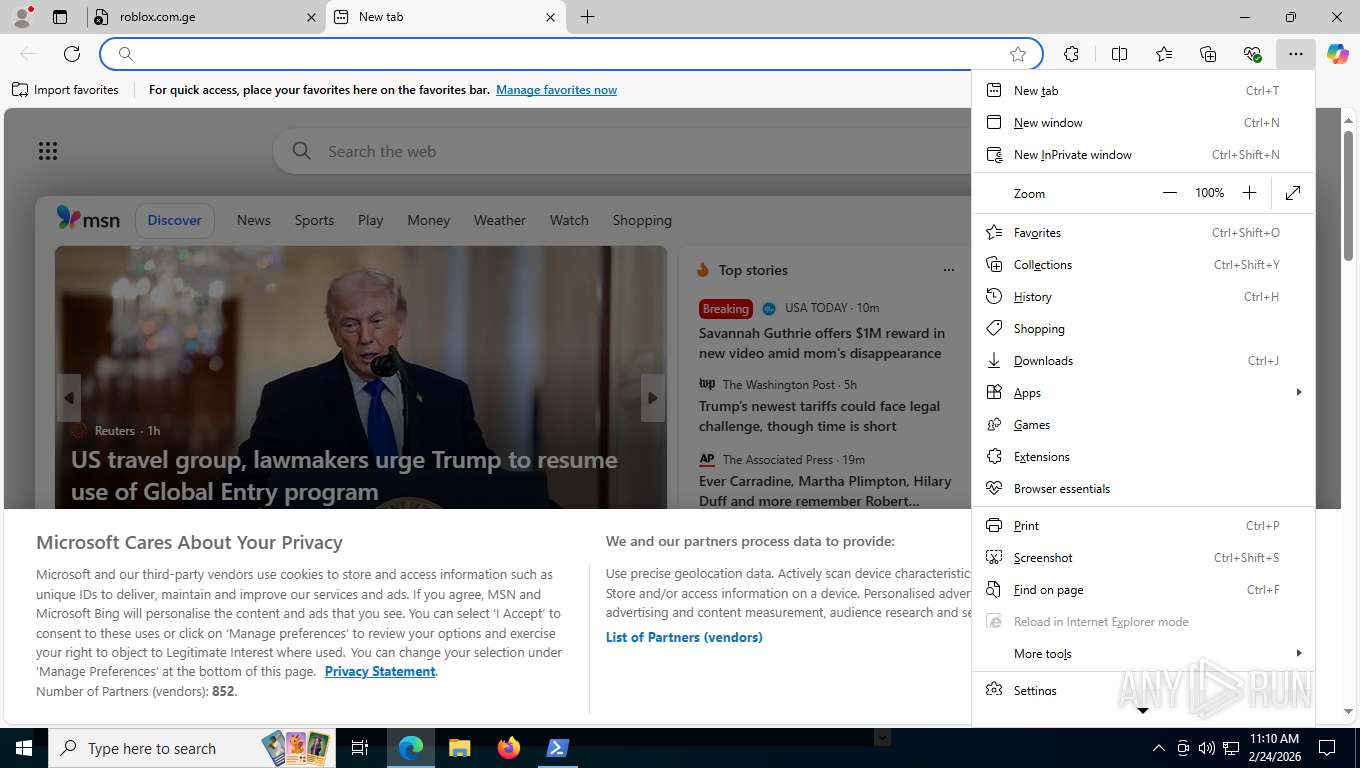
Task: Open Task View on the taskbar
Action: [x=361, y=748]
